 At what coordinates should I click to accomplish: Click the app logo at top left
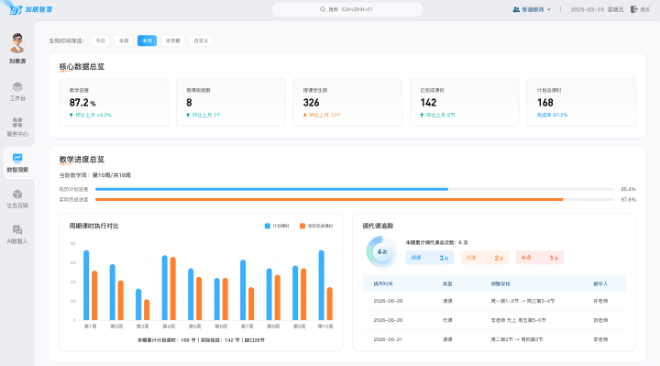(x=31, y=9)
